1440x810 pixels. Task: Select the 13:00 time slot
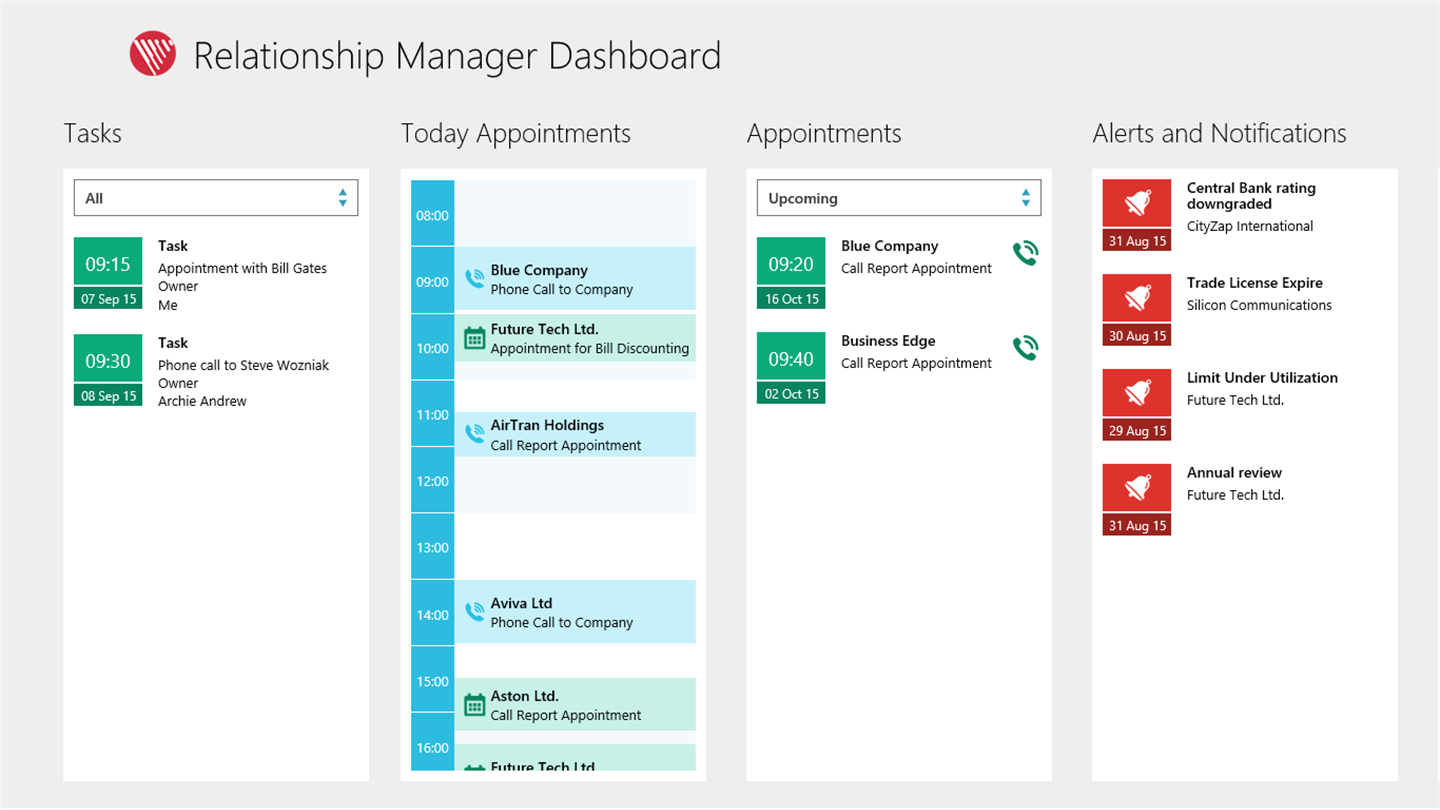pyautogui.click(x=575, y=547)
